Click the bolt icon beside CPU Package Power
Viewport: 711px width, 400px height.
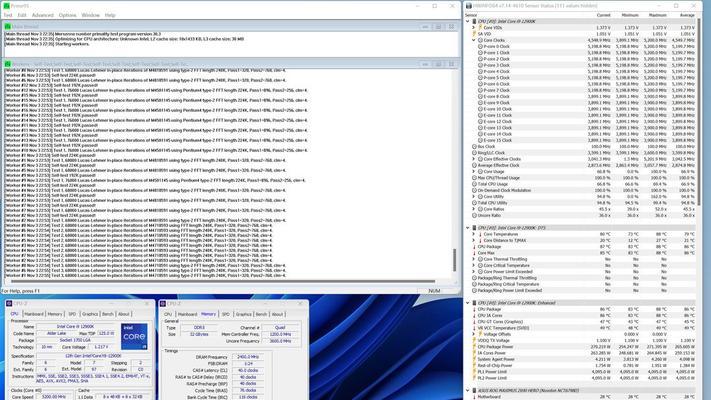[474, 346]
